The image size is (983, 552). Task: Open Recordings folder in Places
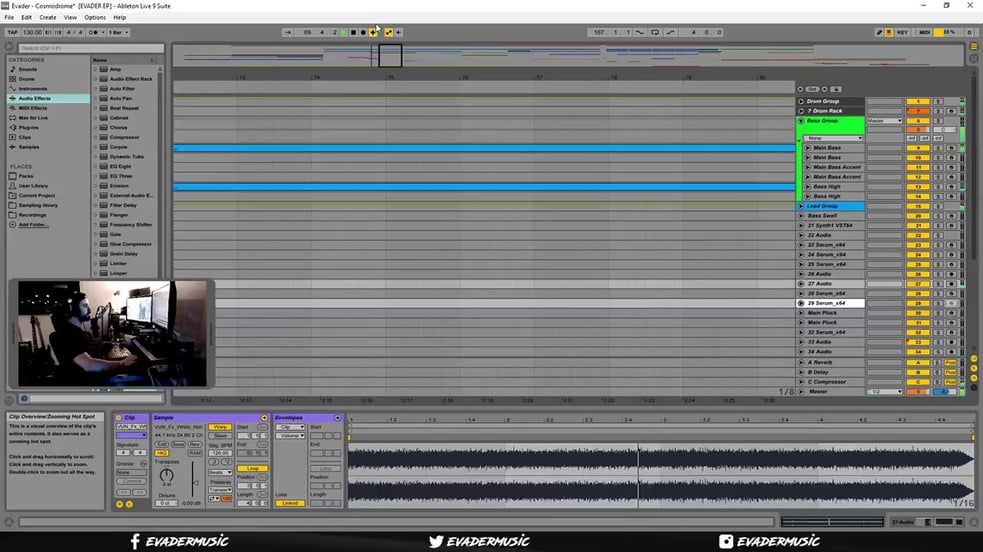tap(32, 215)
